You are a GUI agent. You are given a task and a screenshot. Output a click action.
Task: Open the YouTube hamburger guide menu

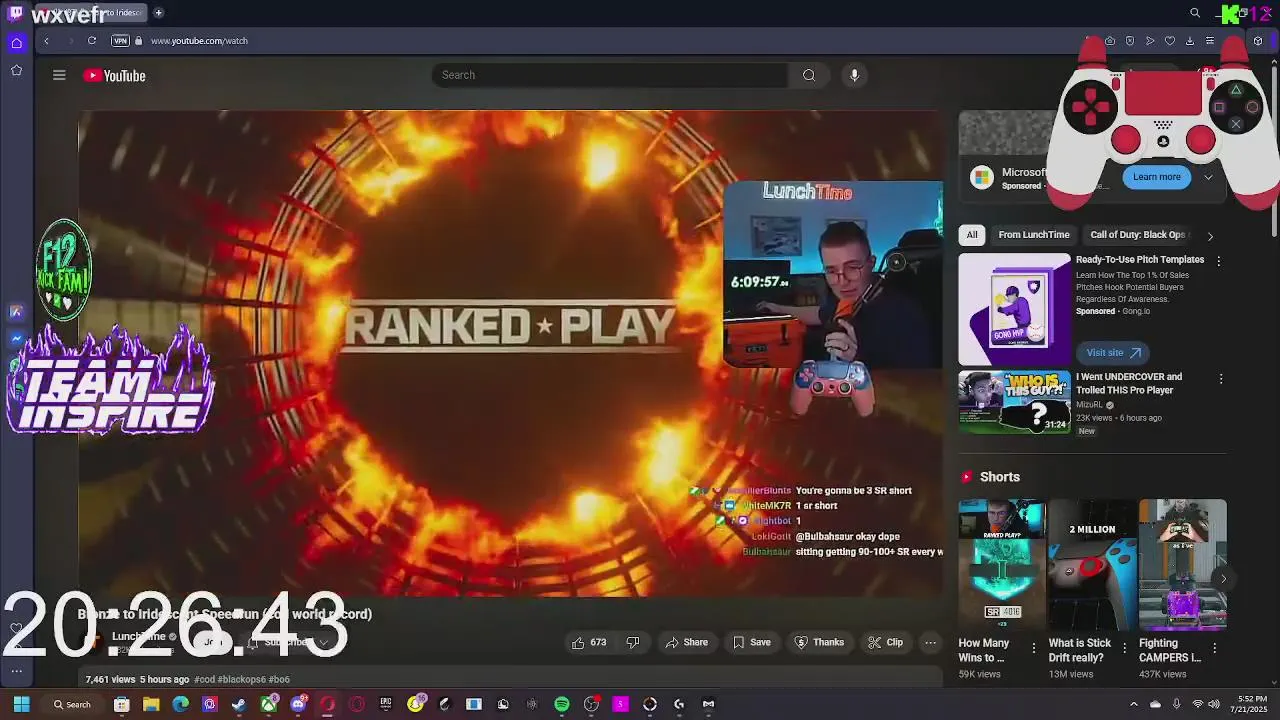pyautogui.click(x=59, y=75)
